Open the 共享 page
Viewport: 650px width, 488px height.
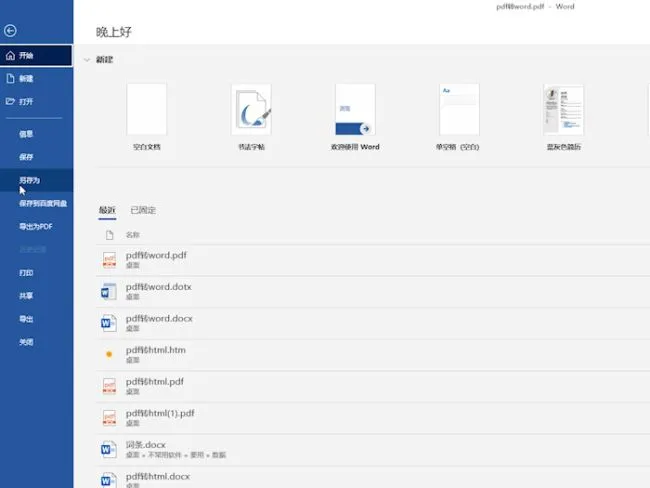coord(36,296)
